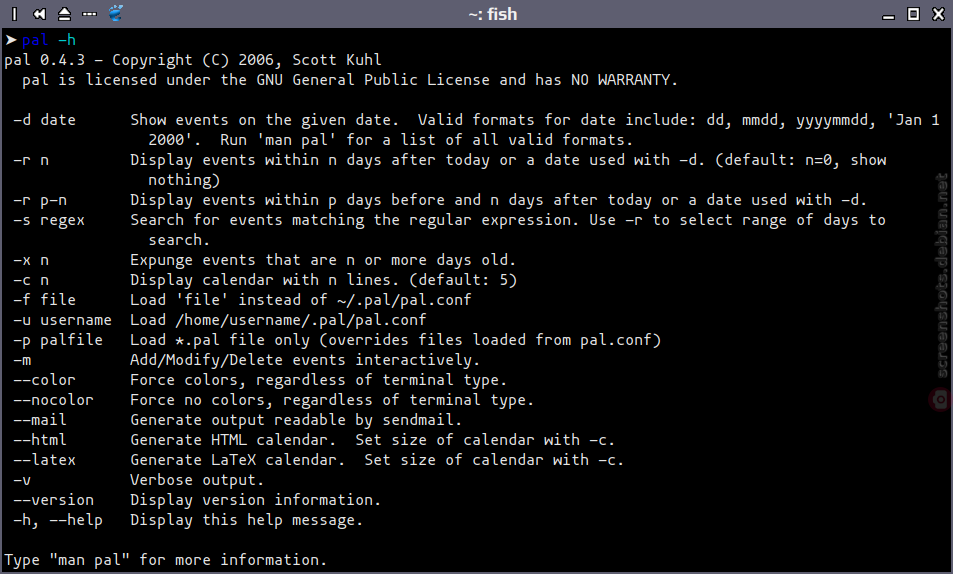The width and height of the screenshot is (953, 574).
Task: Click the 'pal 0.4.3' copyright line
Action: pos(193,60)
